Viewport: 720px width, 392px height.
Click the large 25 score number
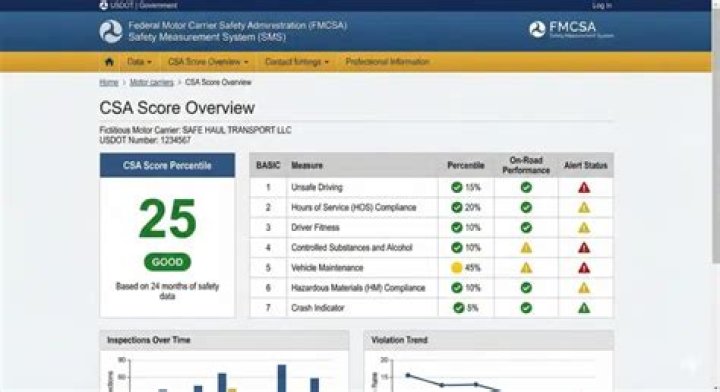[167, 219]
